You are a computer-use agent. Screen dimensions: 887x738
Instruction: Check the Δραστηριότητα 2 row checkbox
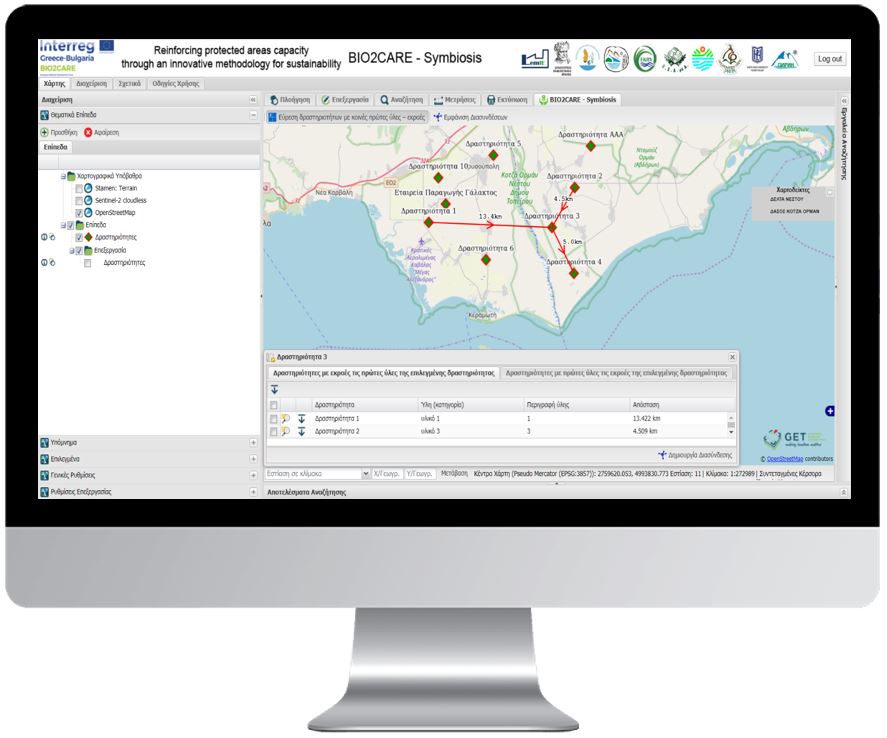274,431
